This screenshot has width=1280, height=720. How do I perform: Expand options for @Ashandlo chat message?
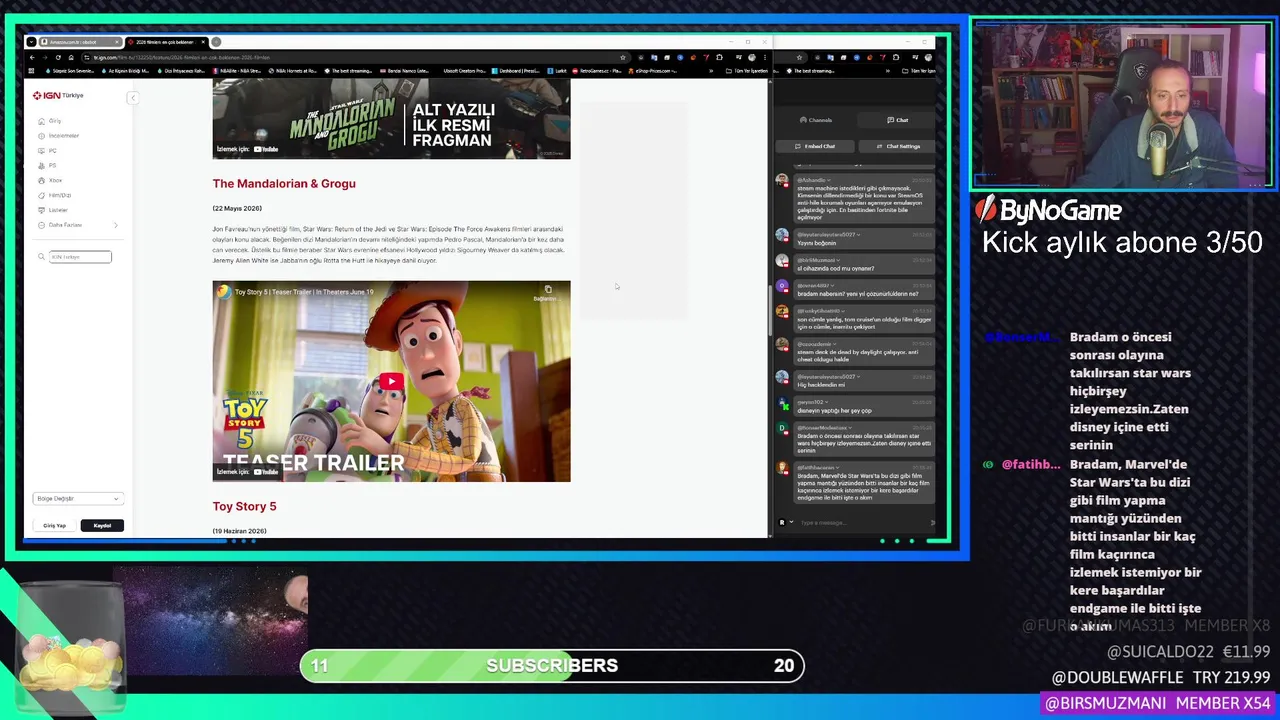(x=829, y=180)
